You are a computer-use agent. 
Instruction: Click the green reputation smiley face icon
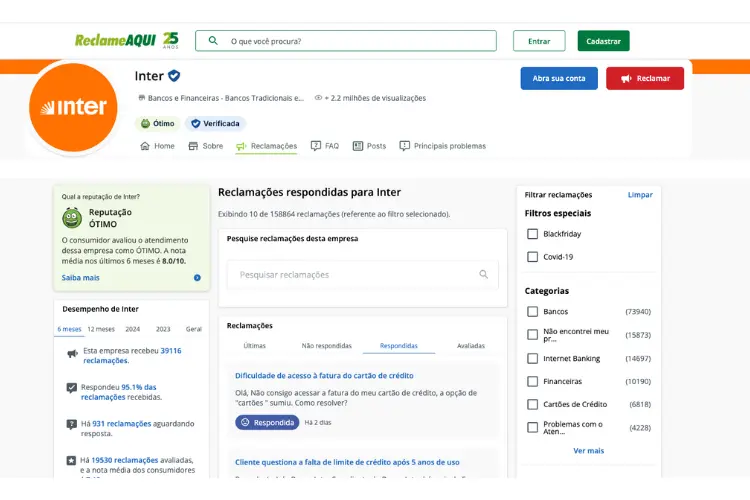72,218
